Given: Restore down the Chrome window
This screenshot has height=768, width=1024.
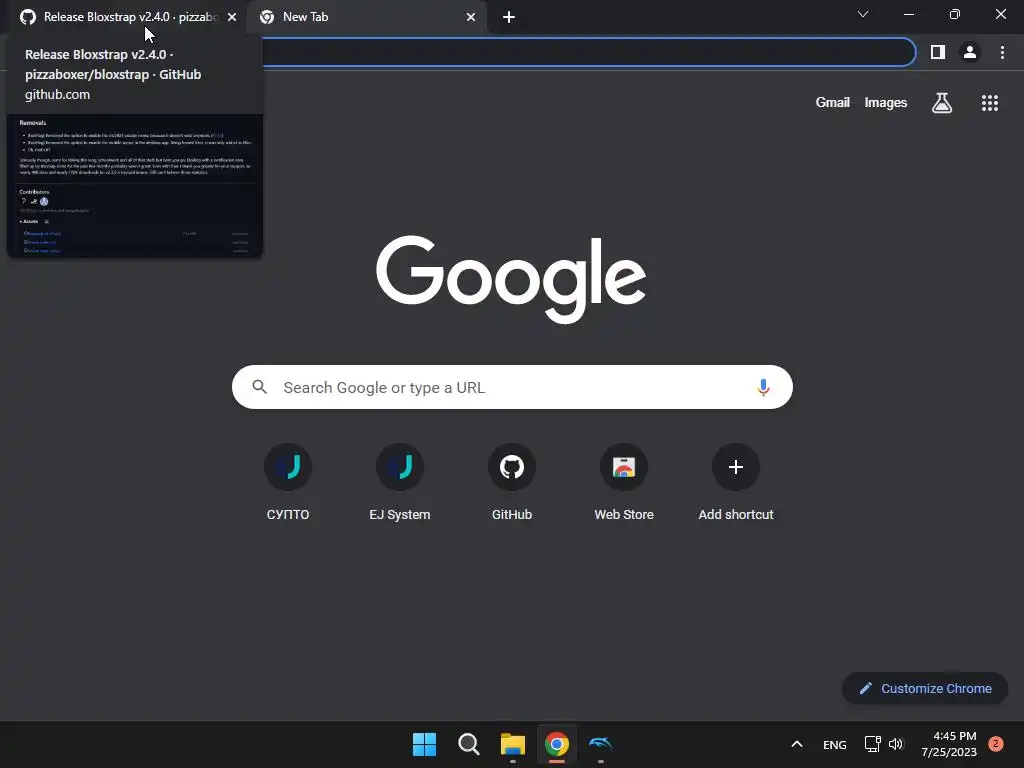Looking at the screenshot, I should pyautogui.click(x=955, y=14).
